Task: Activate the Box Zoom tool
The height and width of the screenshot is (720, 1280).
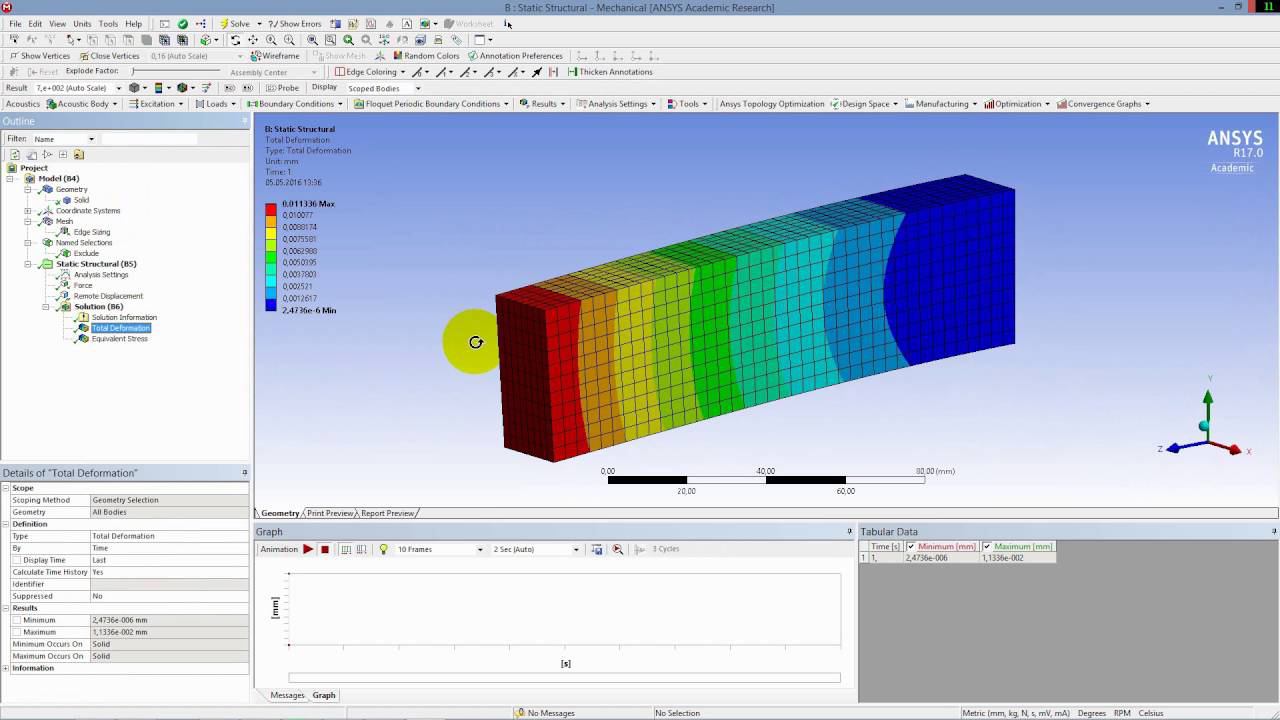Action: (289, 40)
